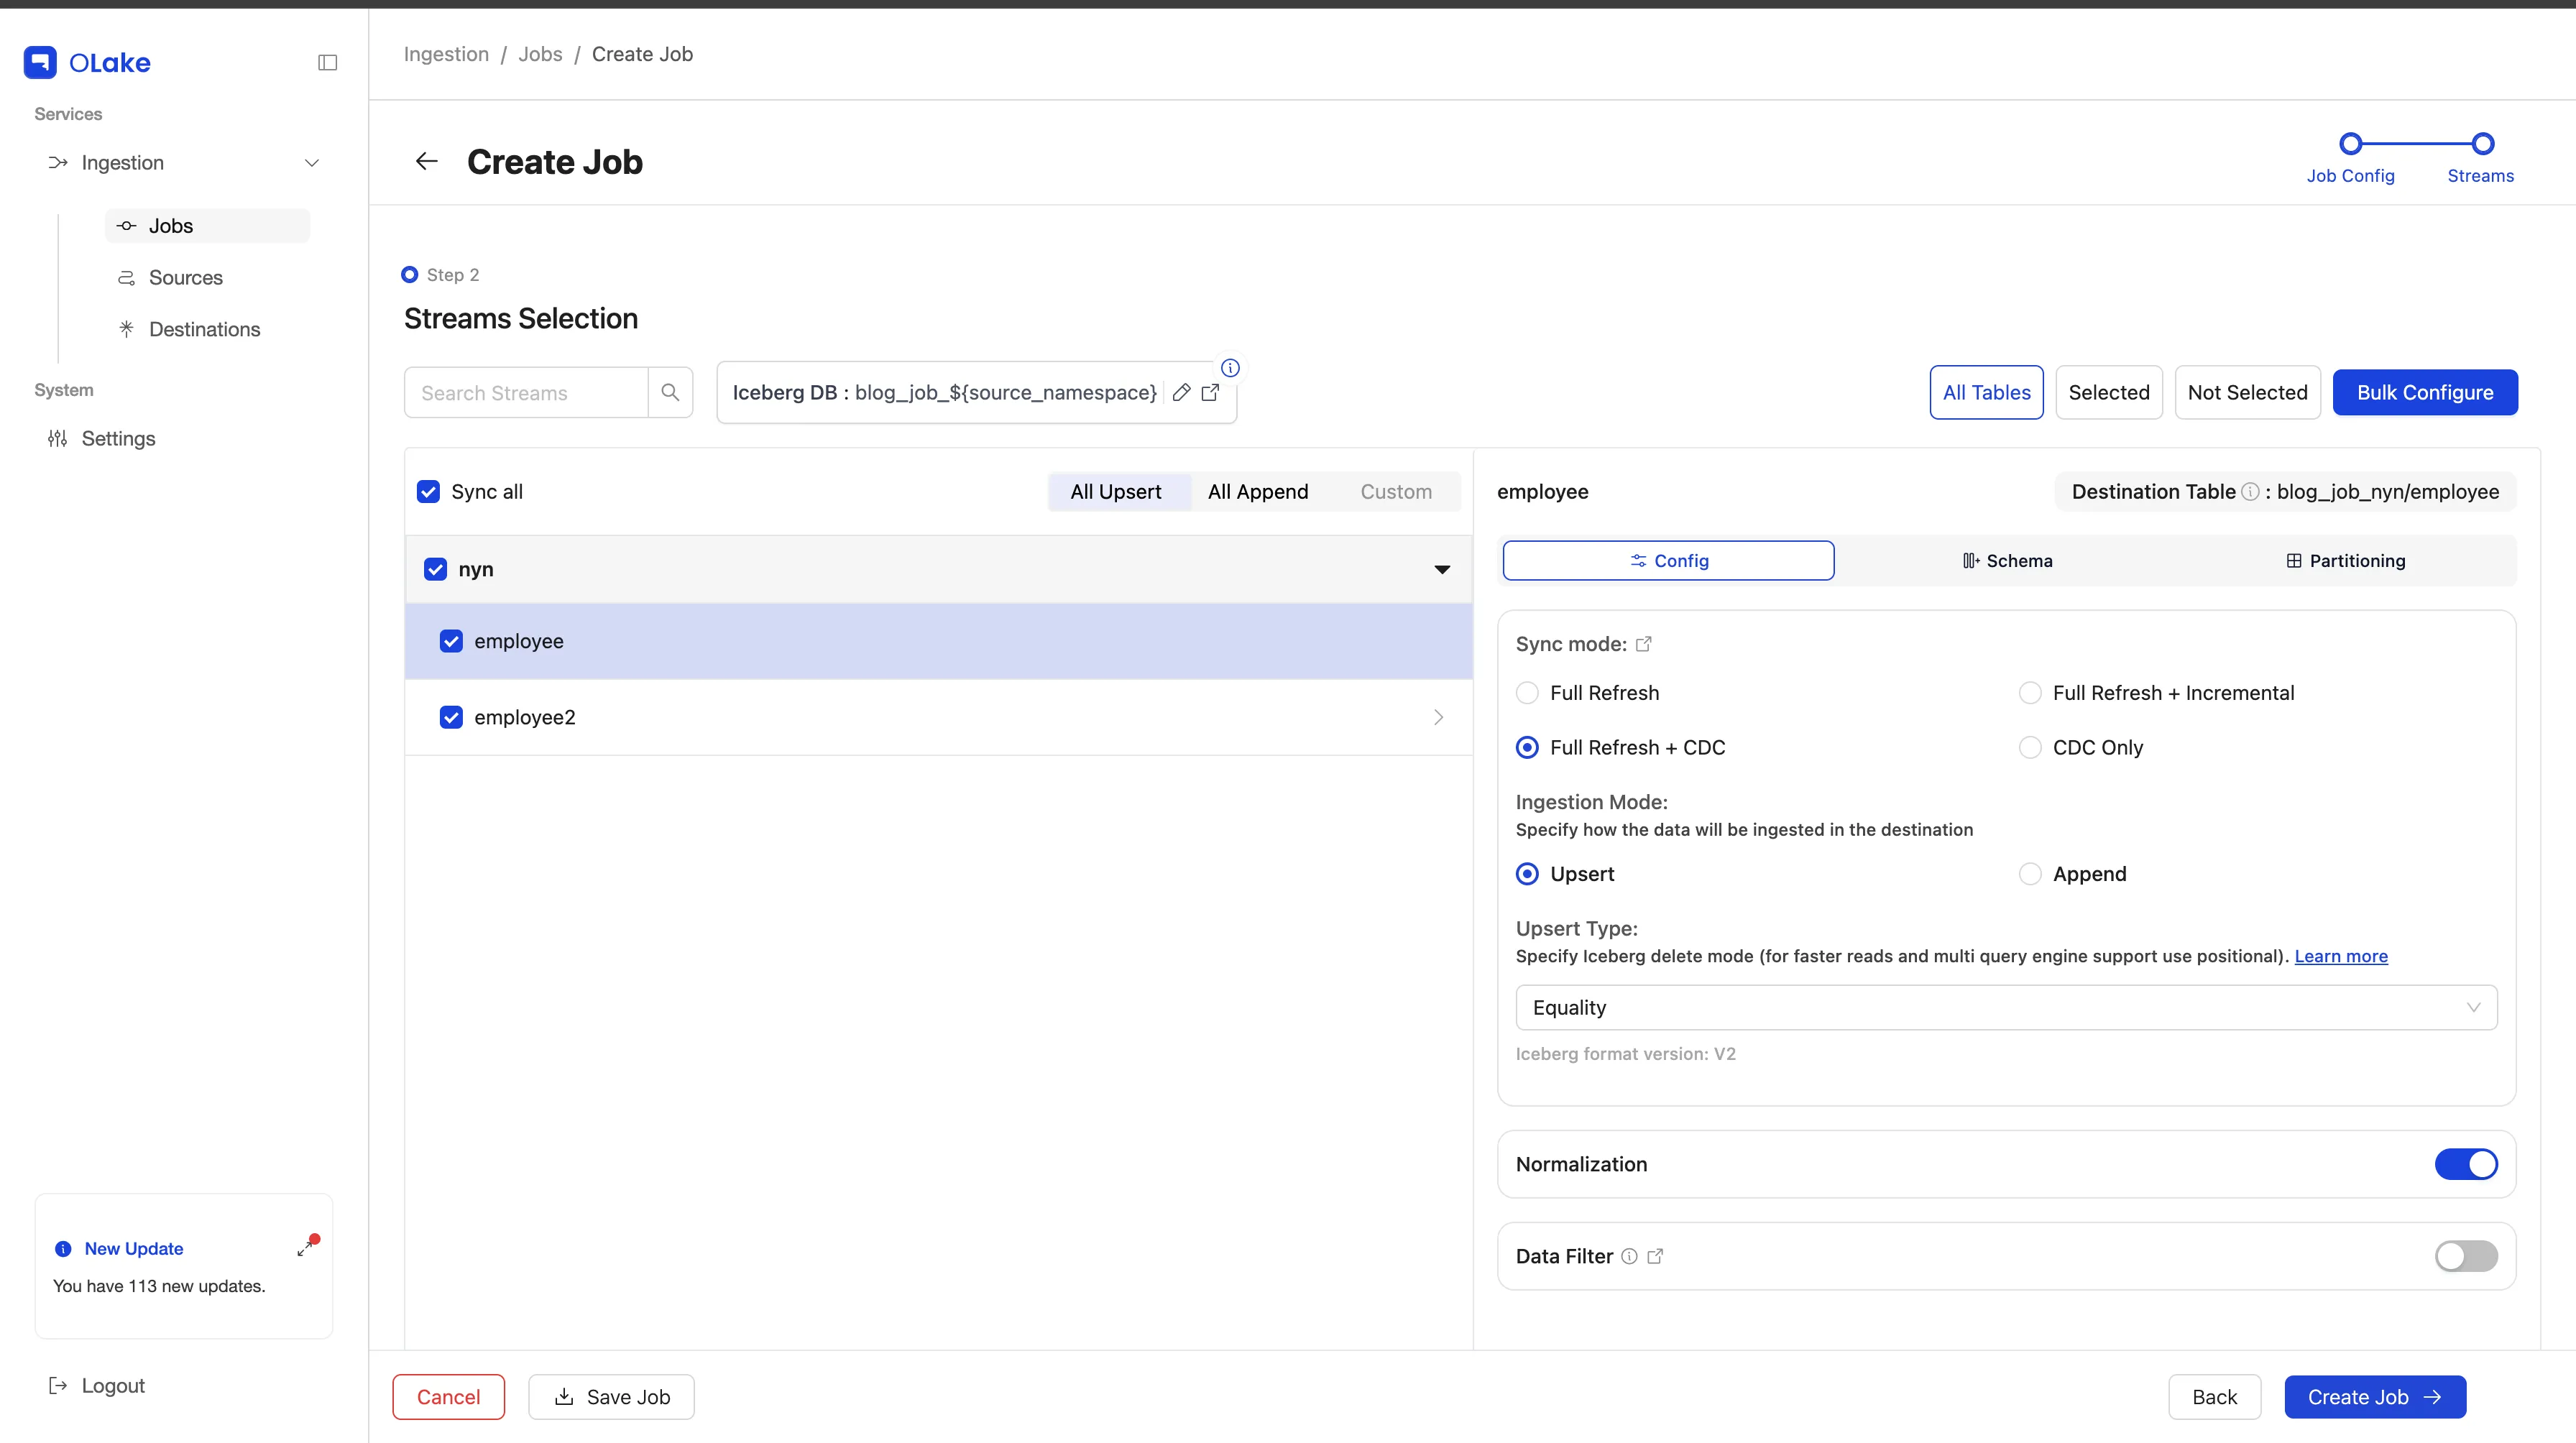Select the Full Refresh radio option
The height and width of the screenshot is (1443, 2576).
pos(1527,693)
